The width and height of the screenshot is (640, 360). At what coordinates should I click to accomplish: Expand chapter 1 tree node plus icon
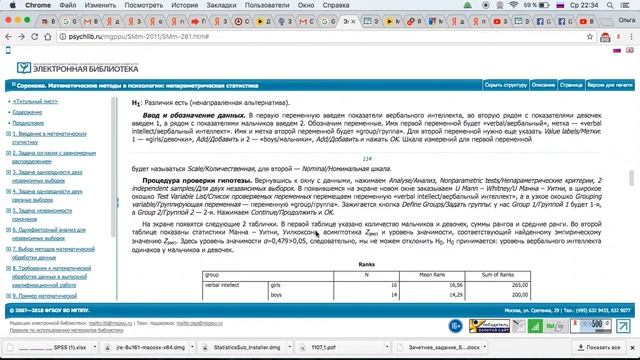point(8,134)
